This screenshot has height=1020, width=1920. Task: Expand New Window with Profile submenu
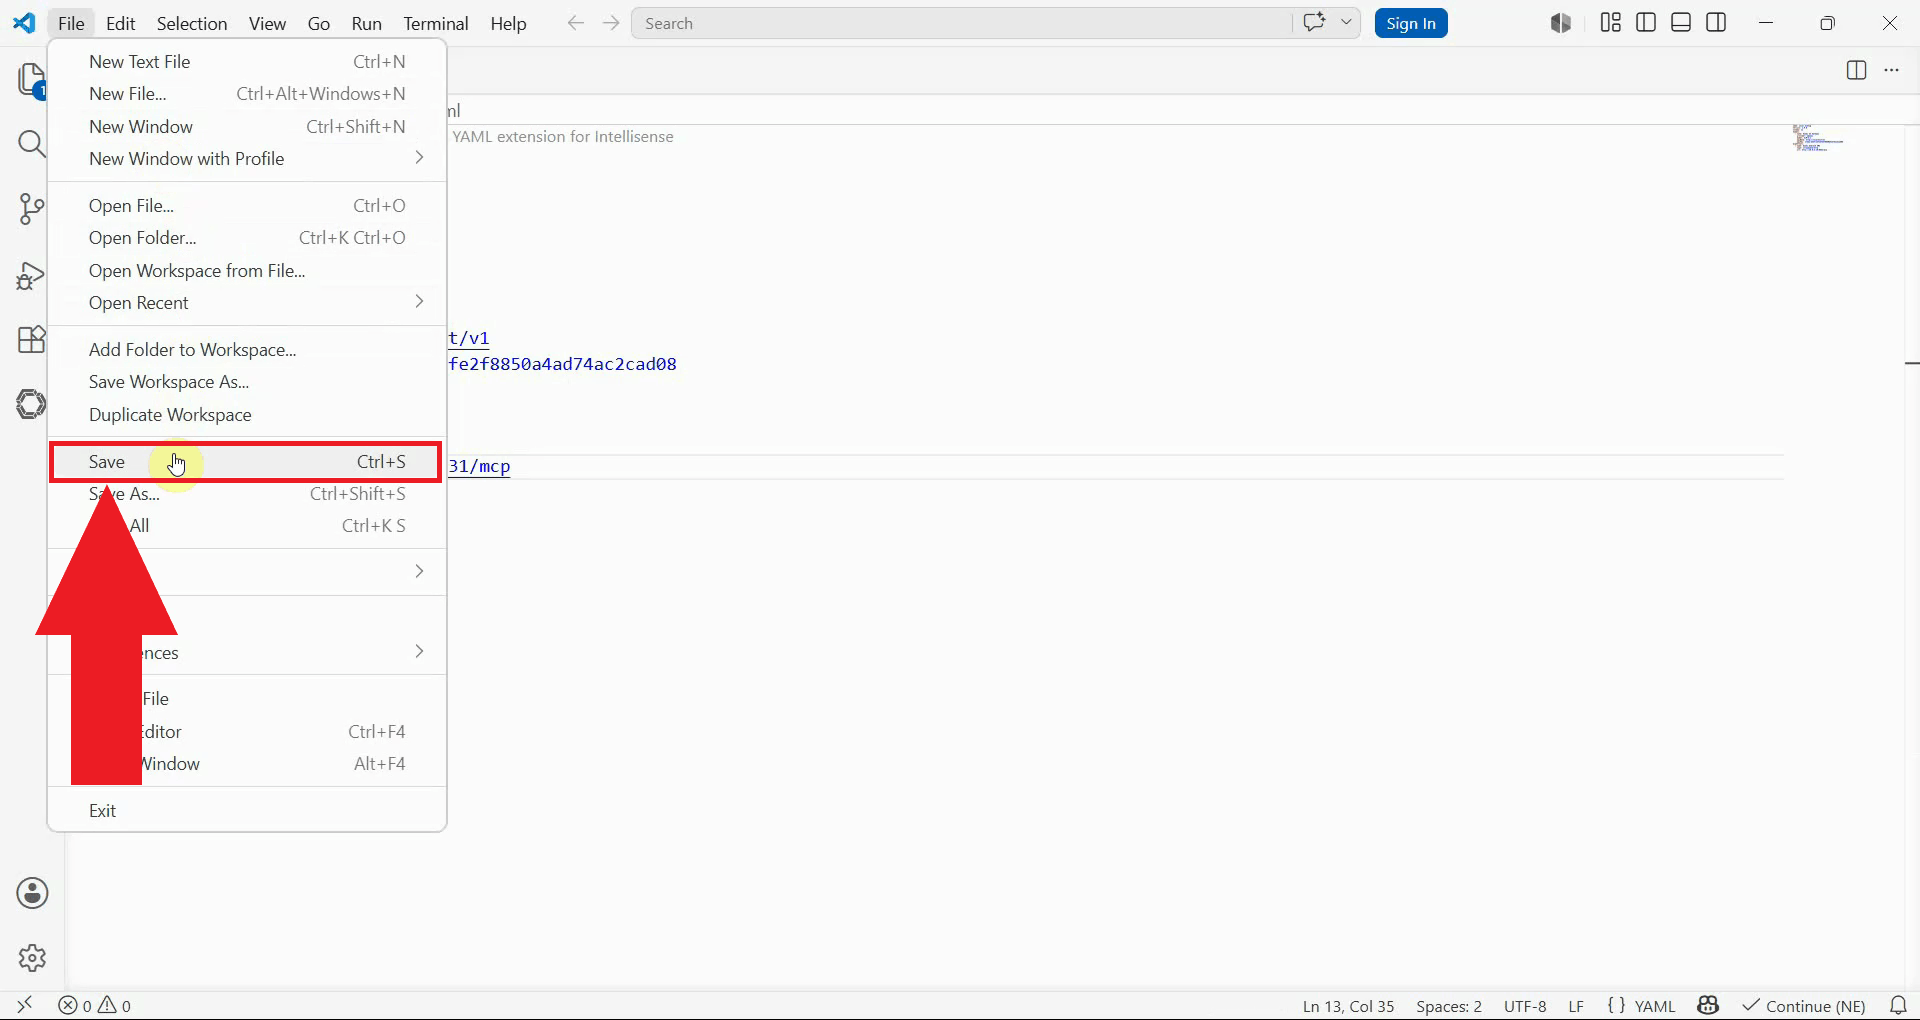click(247, 158)
